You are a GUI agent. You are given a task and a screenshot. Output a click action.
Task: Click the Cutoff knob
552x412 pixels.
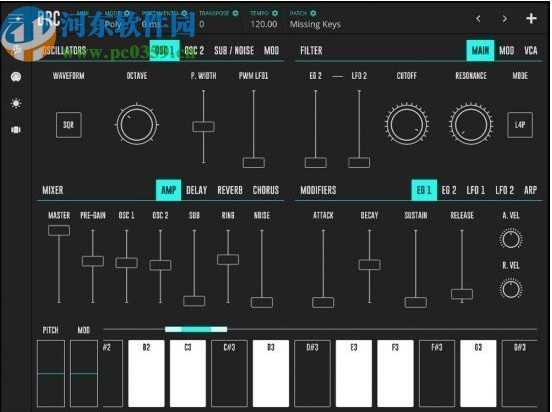407,124
